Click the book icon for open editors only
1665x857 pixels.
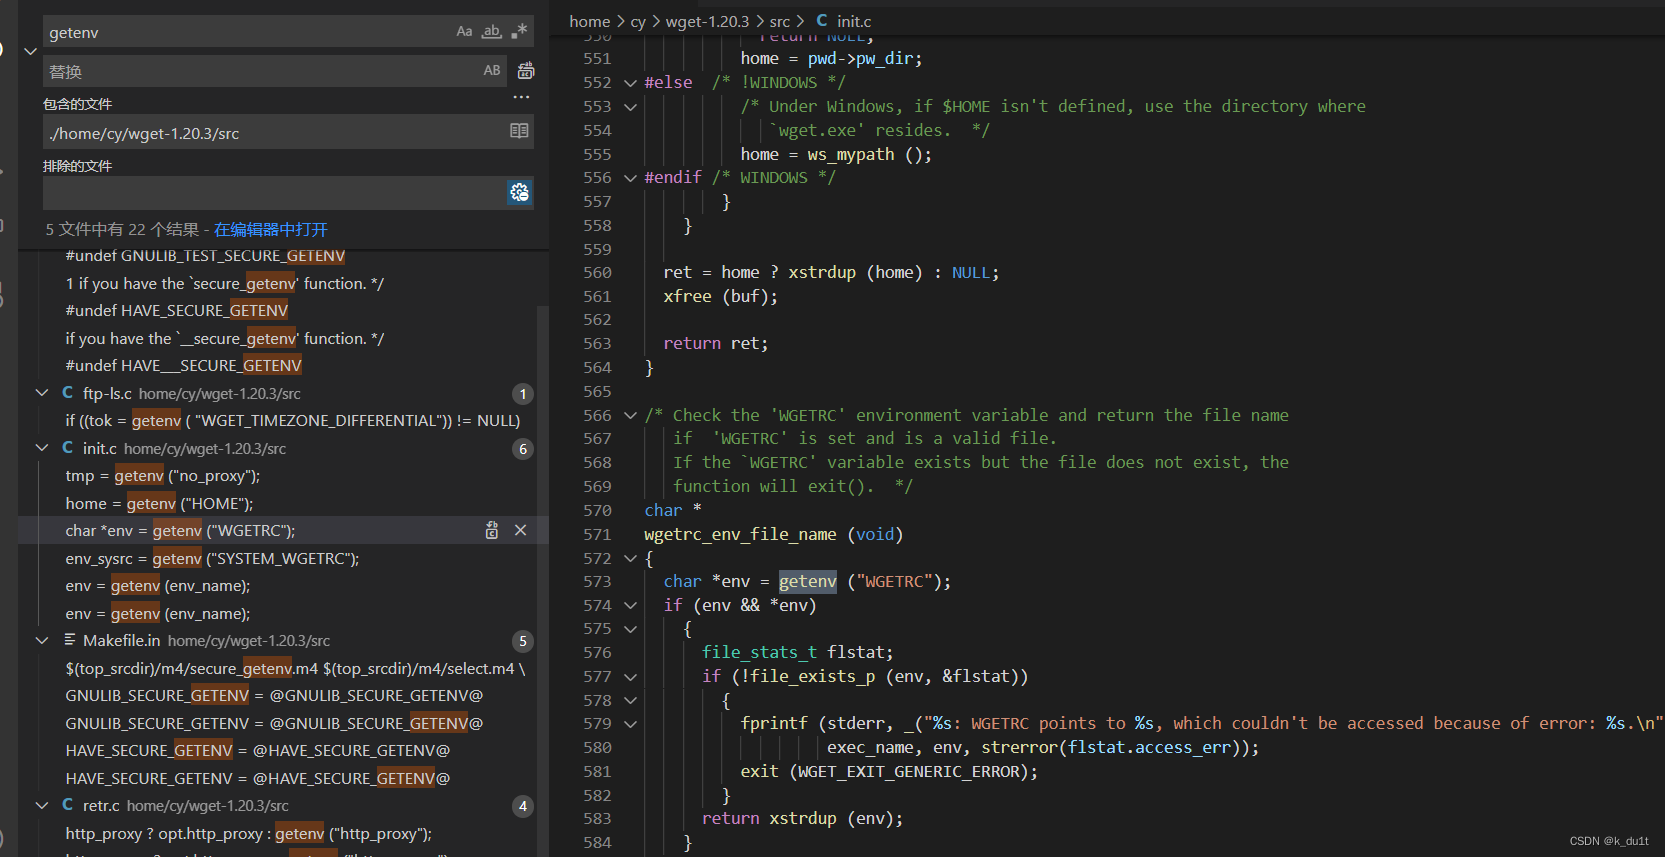pyautogui.click(x=519, y=131)
